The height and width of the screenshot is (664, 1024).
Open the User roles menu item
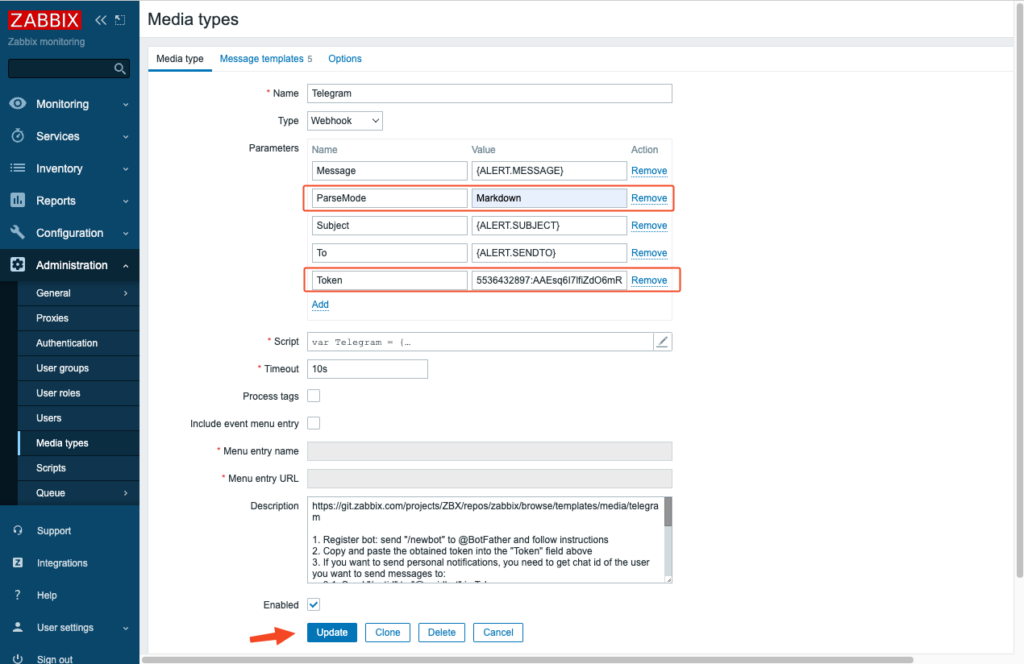pos(58,393)
